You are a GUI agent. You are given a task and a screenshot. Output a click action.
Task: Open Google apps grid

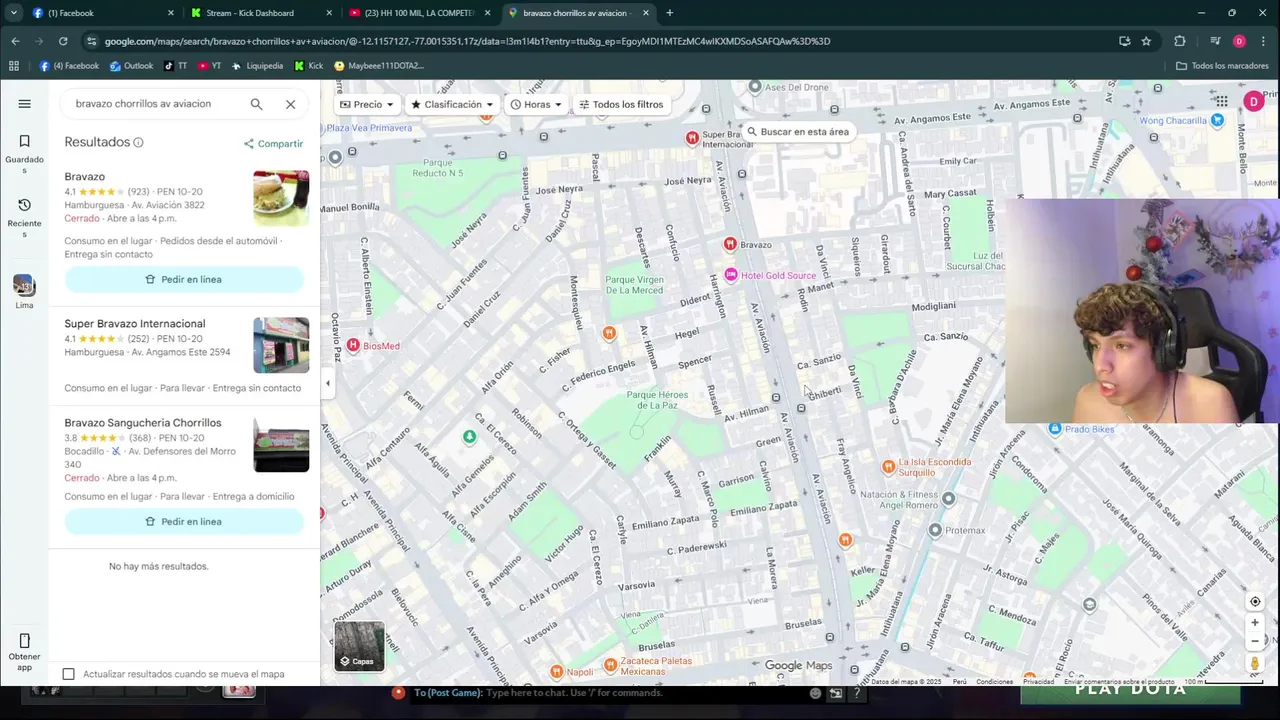tap(1222, 101)
